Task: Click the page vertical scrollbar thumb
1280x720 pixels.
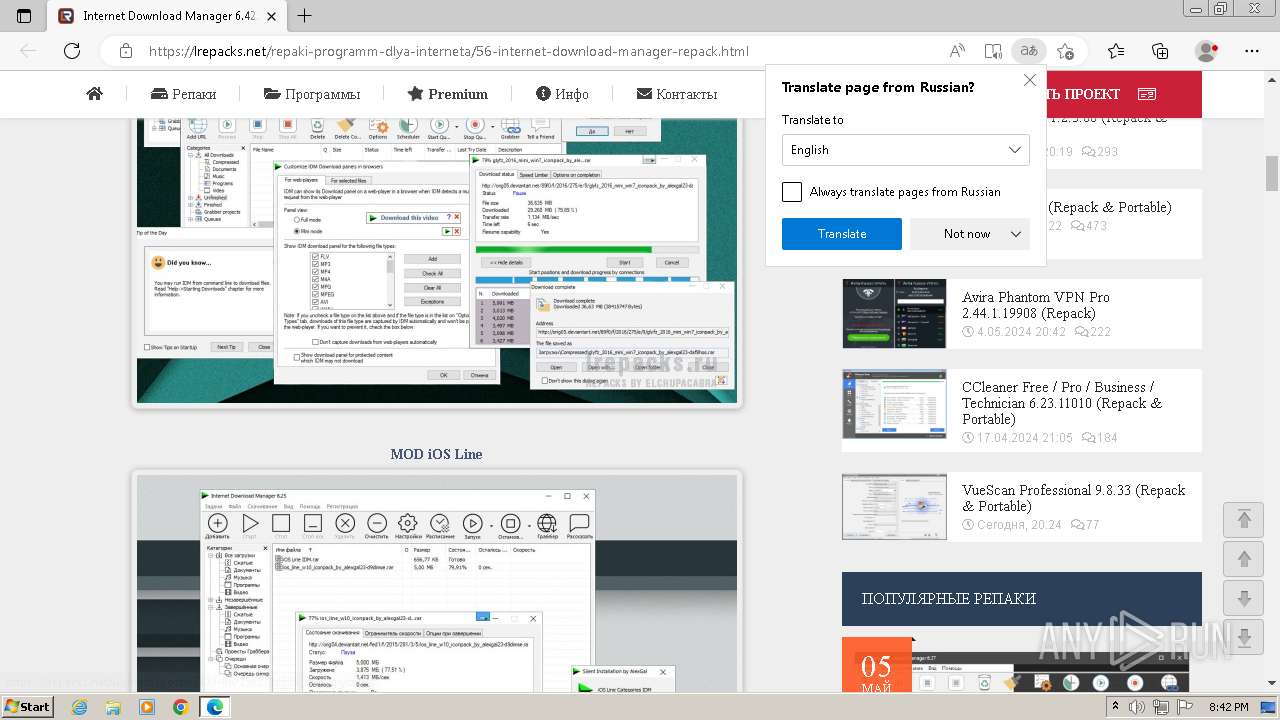Action: (1272, 173)
